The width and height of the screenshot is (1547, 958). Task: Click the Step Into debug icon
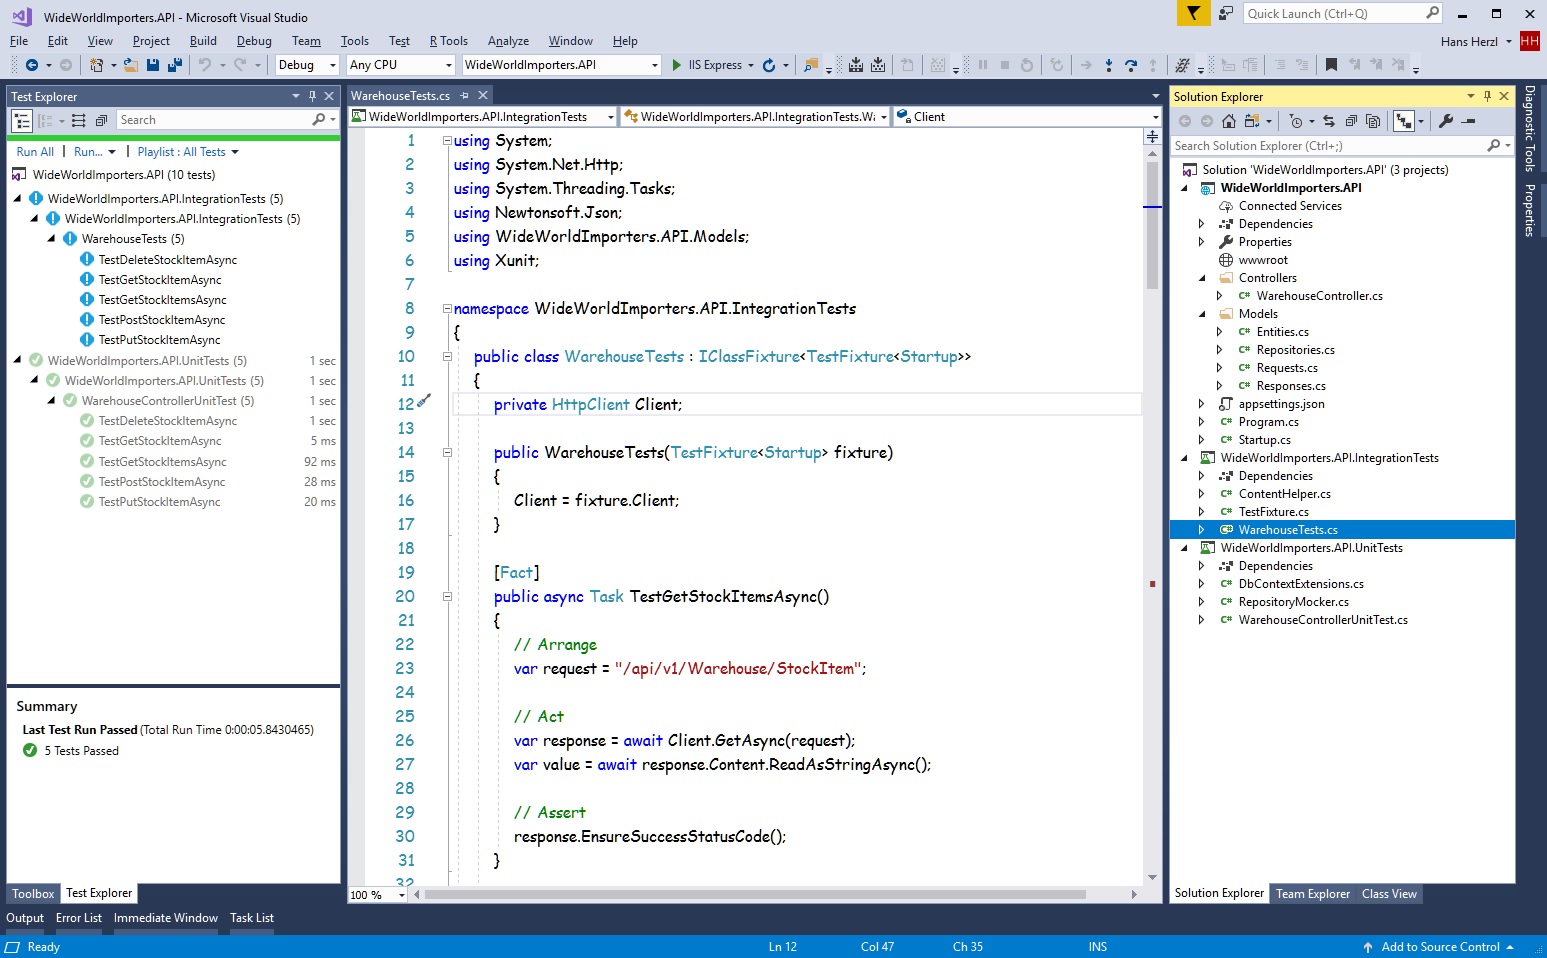click(1108, 65)
